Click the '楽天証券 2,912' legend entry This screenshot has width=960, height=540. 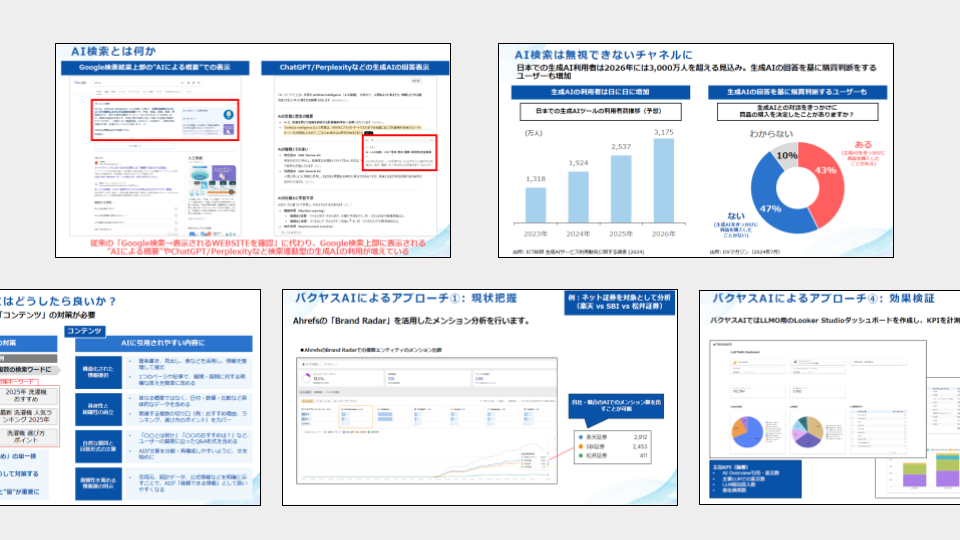point(619,437)
